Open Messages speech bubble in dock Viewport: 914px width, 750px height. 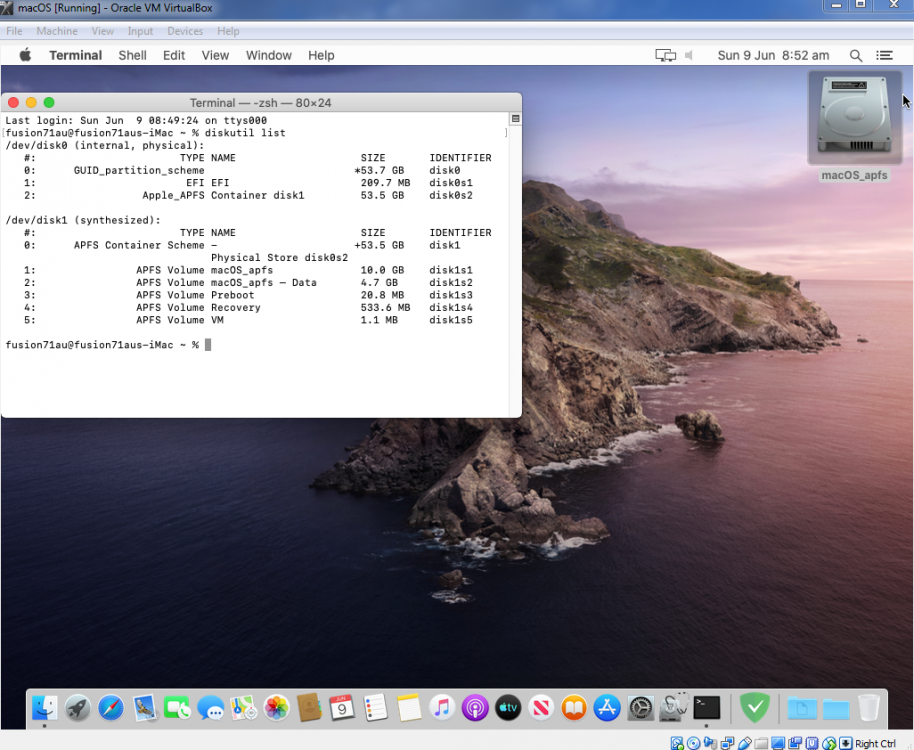click(210, 708)
